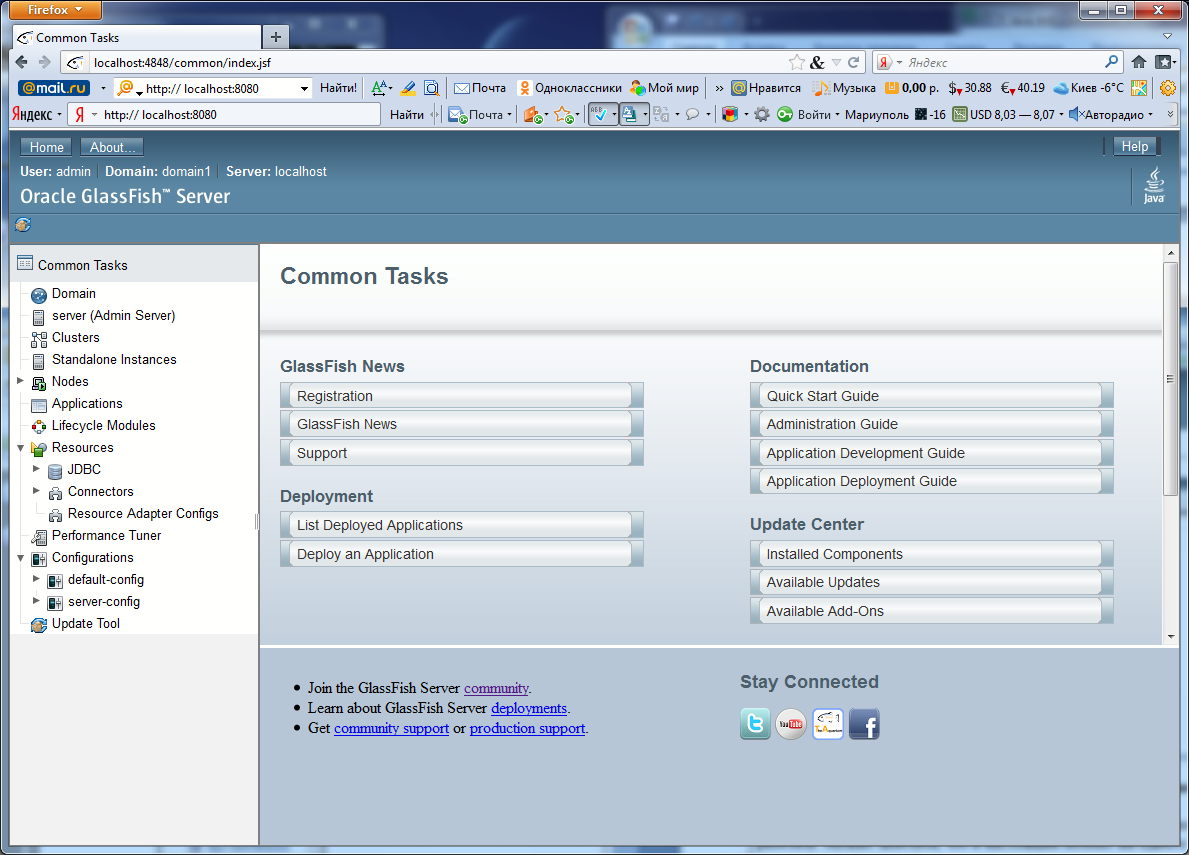Open Installed Components

coord(931,554)
